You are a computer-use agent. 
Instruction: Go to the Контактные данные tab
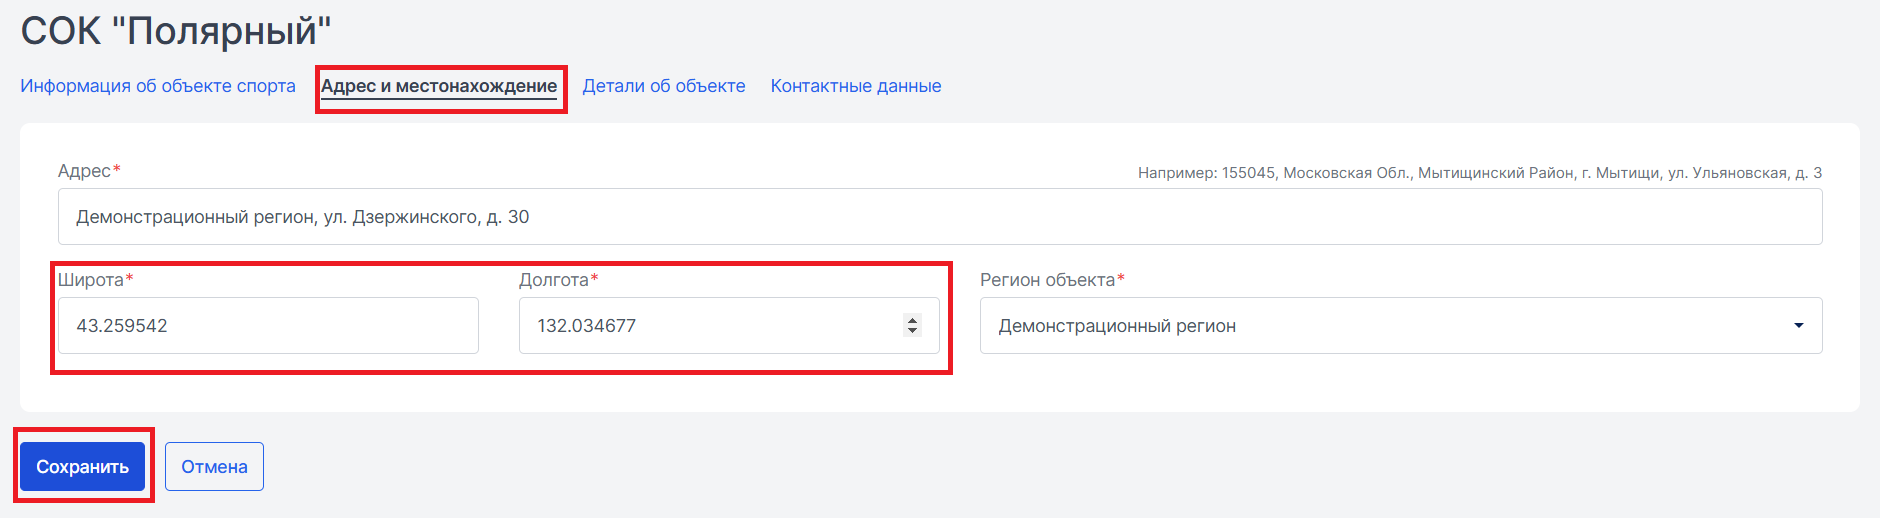856,86
